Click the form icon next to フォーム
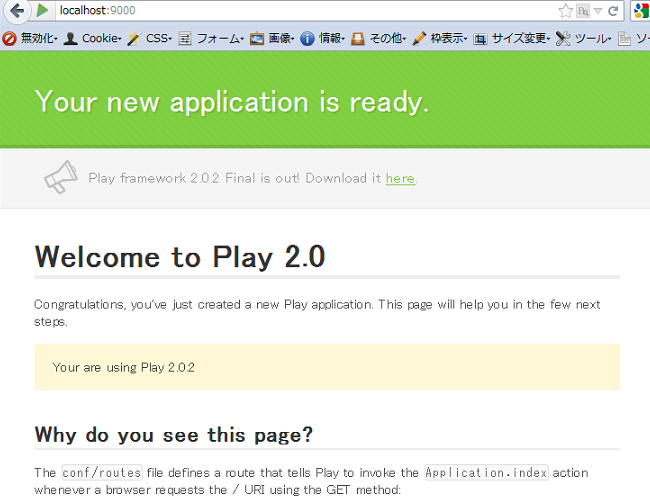 185,39
